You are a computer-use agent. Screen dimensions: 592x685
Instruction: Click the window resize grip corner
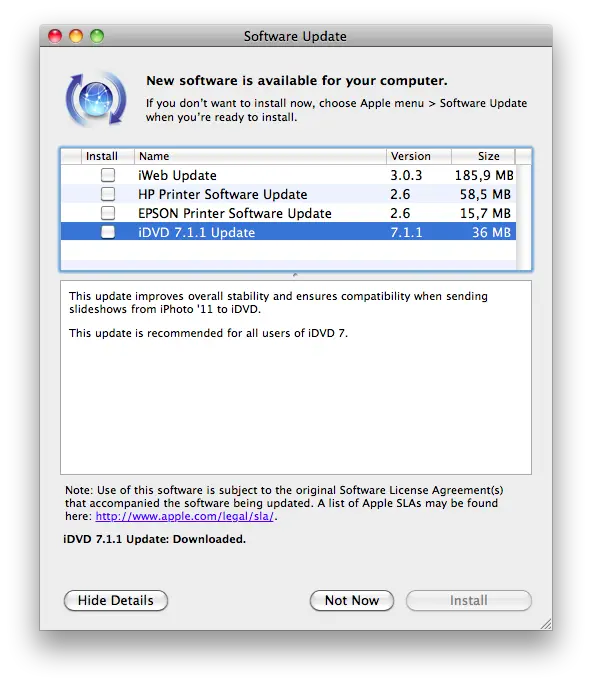[x=546, y=624]
